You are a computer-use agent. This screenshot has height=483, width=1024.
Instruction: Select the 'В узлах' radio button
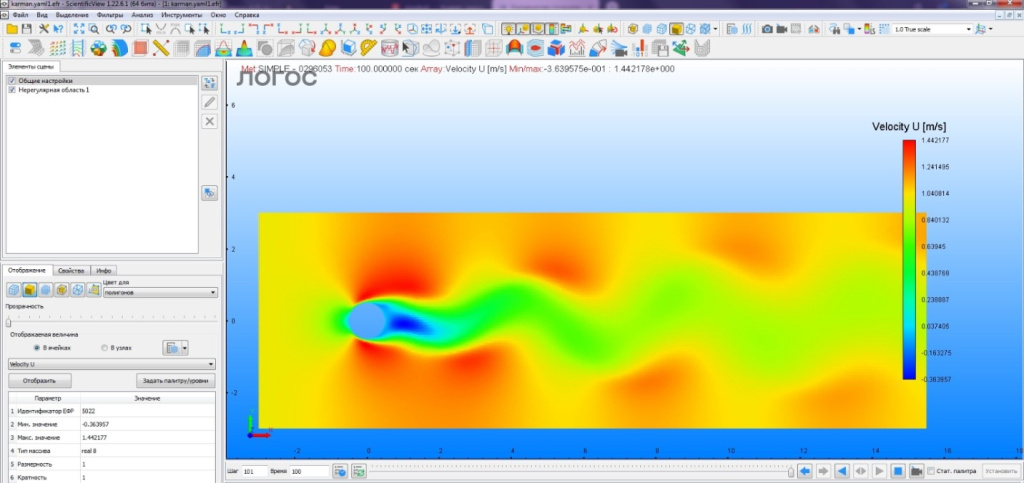tap(106, 347)
